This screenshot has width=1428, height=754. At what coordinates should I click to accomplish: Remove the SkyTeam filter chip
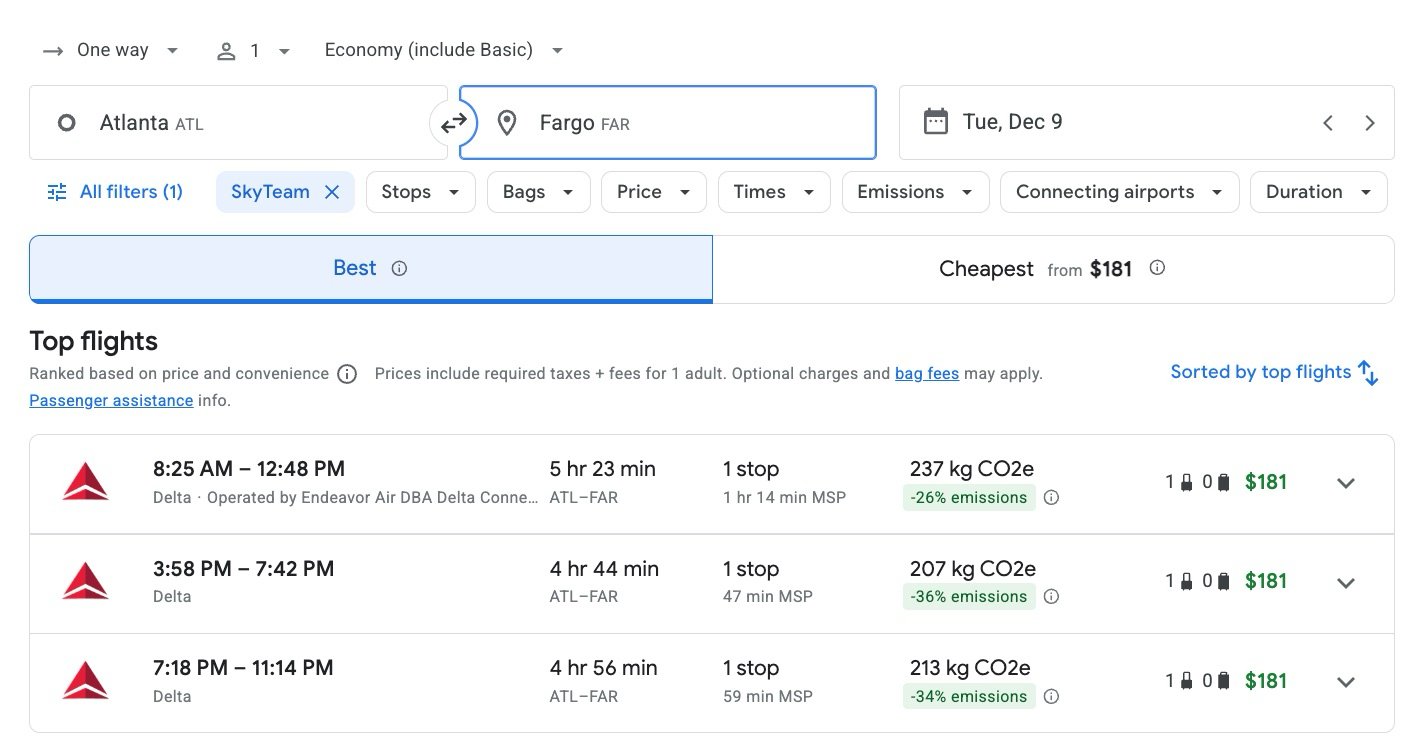point(332,191)
